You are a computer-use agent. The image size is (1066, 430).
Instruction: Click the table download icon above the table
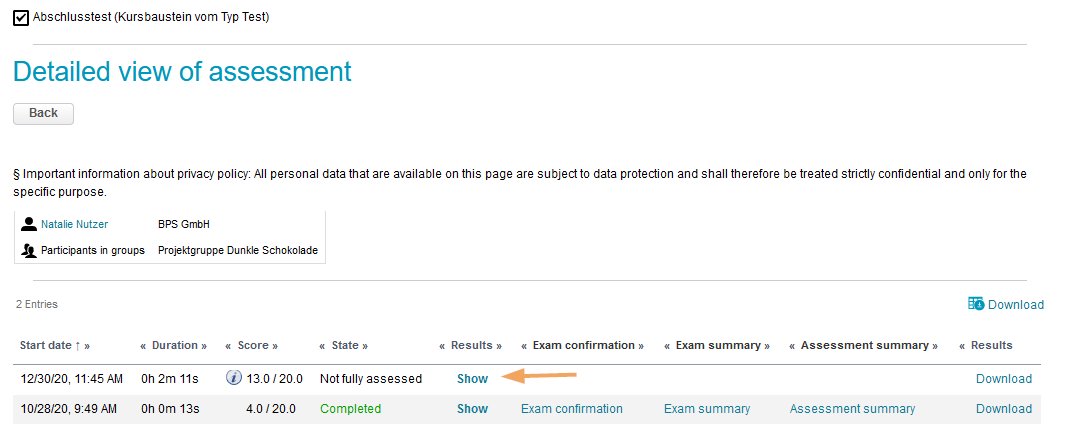coord(976,304)
